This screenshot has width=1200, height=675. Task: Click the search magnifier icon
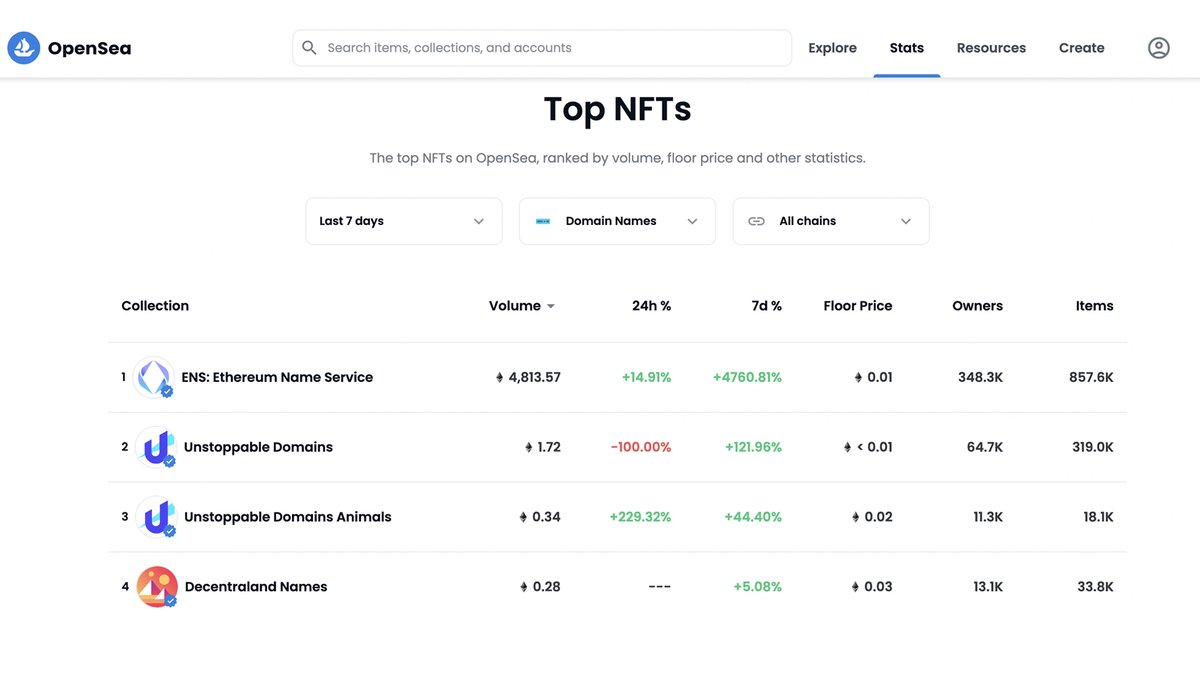pyautogui.click(x=309, y=47)
